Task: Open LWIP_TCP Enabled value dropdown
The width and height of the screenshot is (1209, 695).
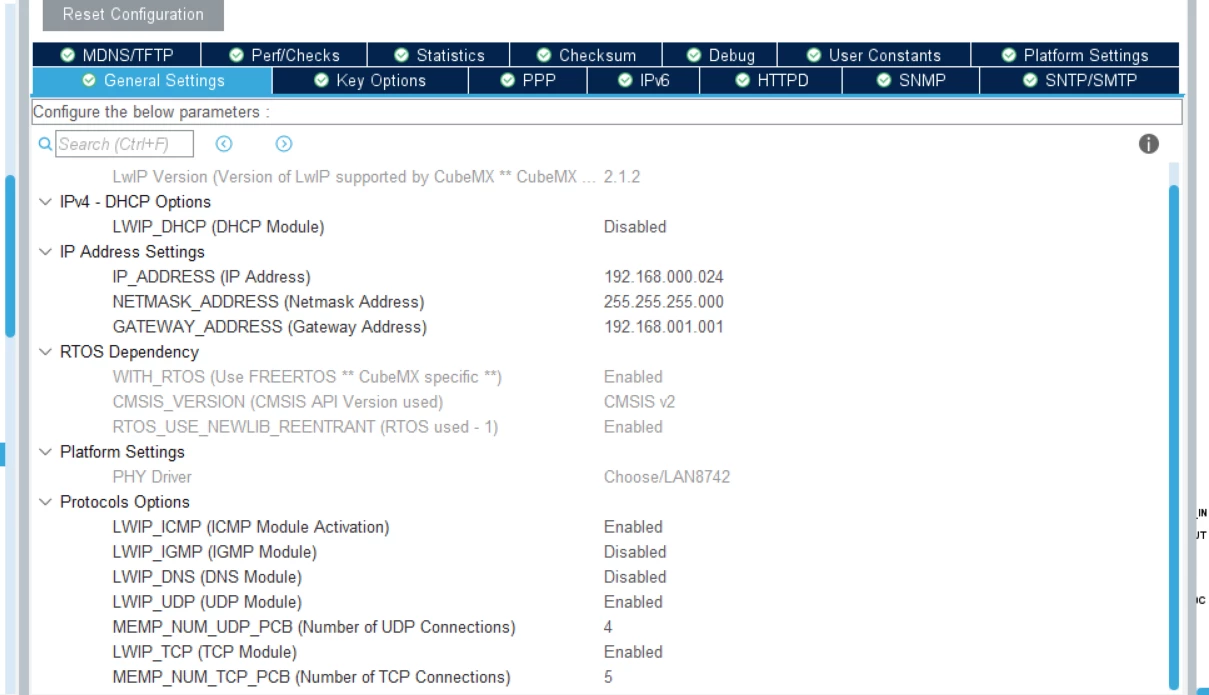Action: click(x=633, y=652)
